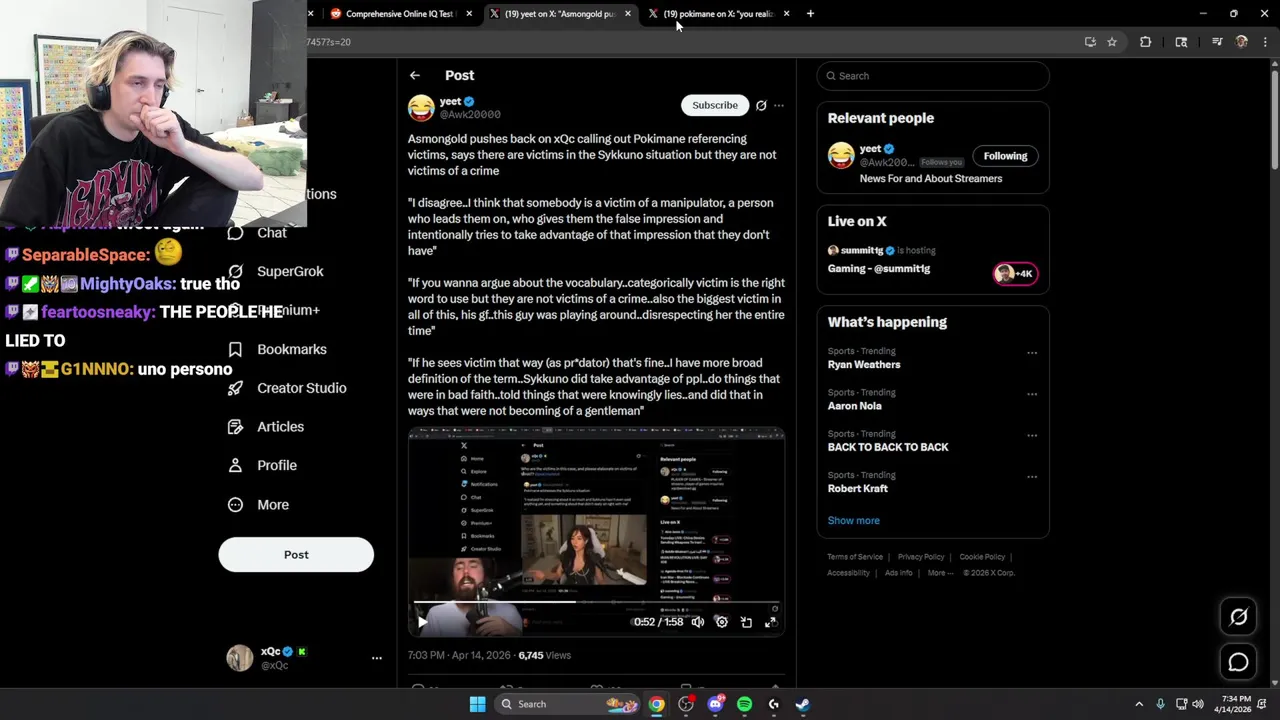Open options for BACK TO BACK trend
Viewport: 1280px width, 720px height.
[x=1032, y=435]
